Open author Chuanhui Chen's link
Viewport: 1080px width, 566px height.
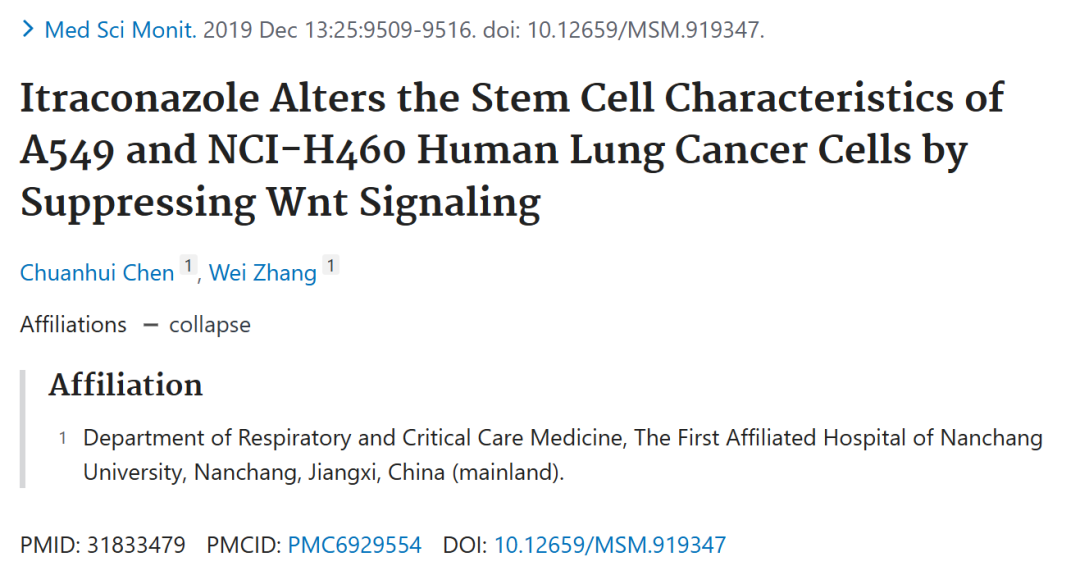(97, 273)
